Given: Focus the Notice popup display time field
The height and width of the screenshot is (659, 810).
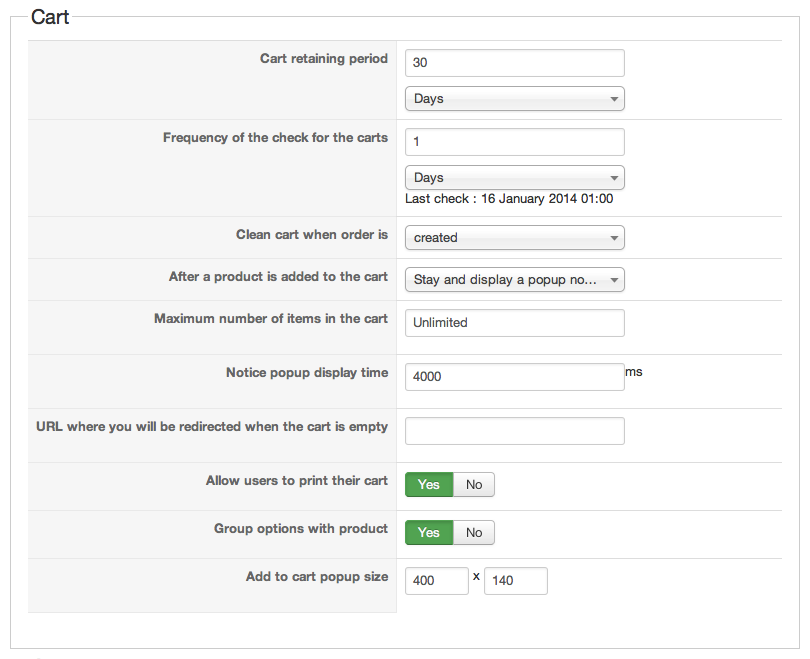Looking at the screenshot, I should pyautogui.click(x=514, y=377).
